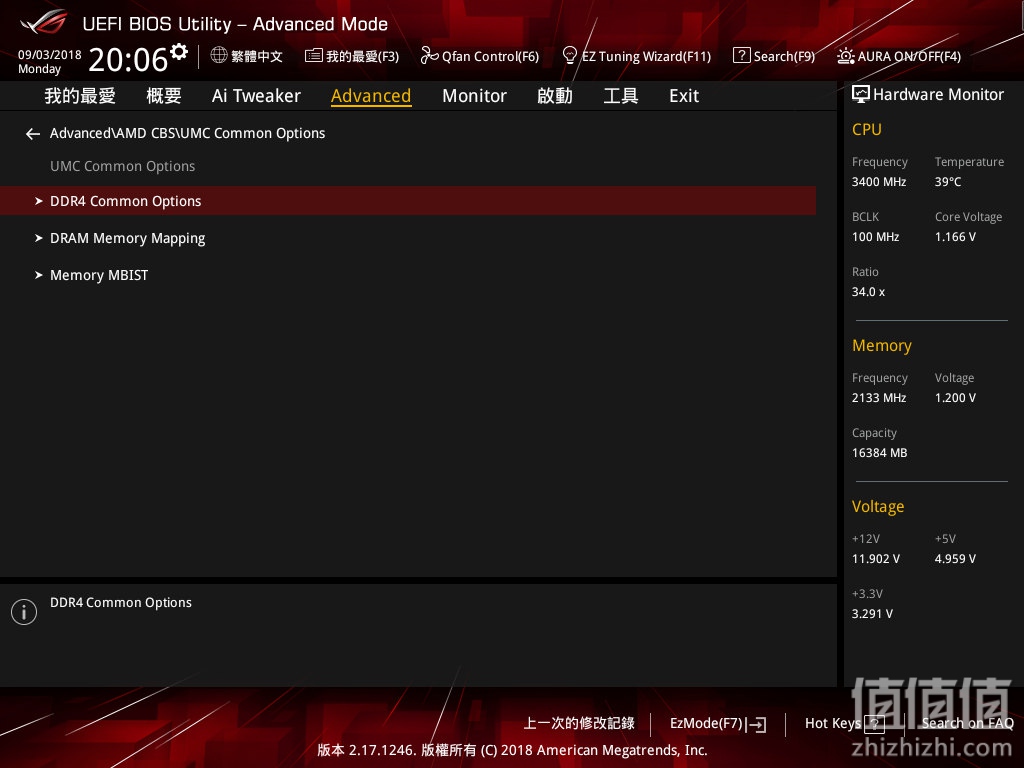
Task: Start EZ Tuning Wizard(F11)
Action: 647,56
